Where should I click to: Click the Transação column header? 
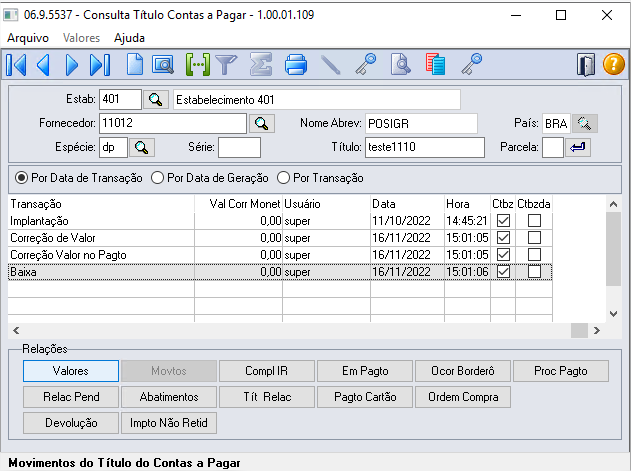tap(101, 204)
